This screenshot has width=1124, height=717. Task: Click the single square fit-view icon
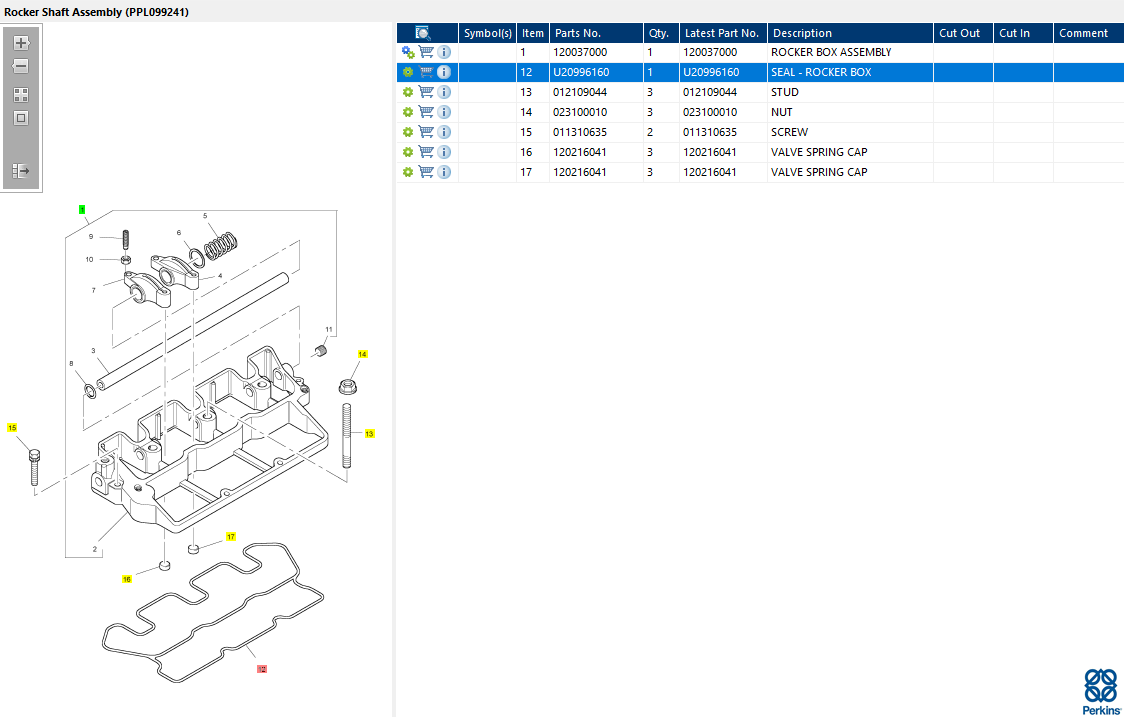(x=21, y=118)
